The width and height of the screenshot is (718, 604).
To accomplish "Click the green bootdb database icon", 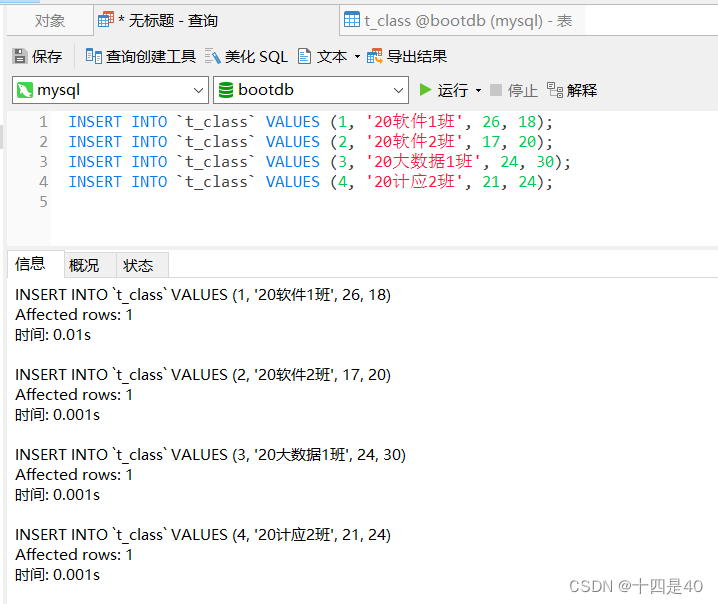I will pyautogui.click(x=226, y=90).
